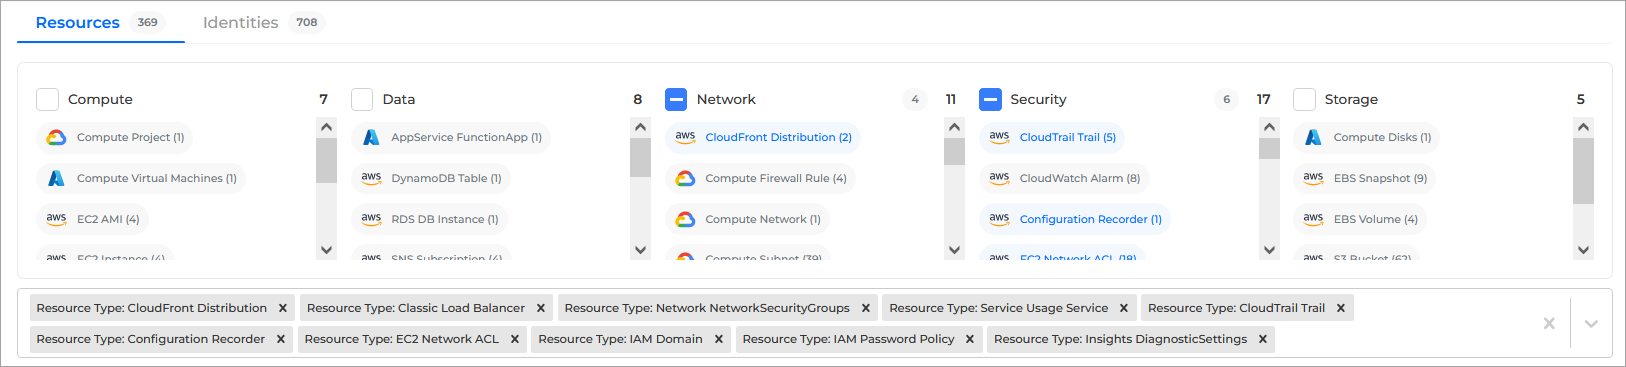
Task: Click AWS icon on EBS Snapshot
Action: [1313, 177]
